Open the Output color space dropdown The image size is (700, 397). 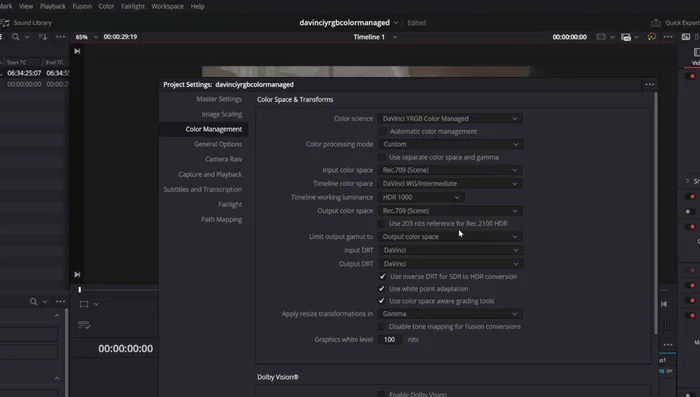coord(450,211)
